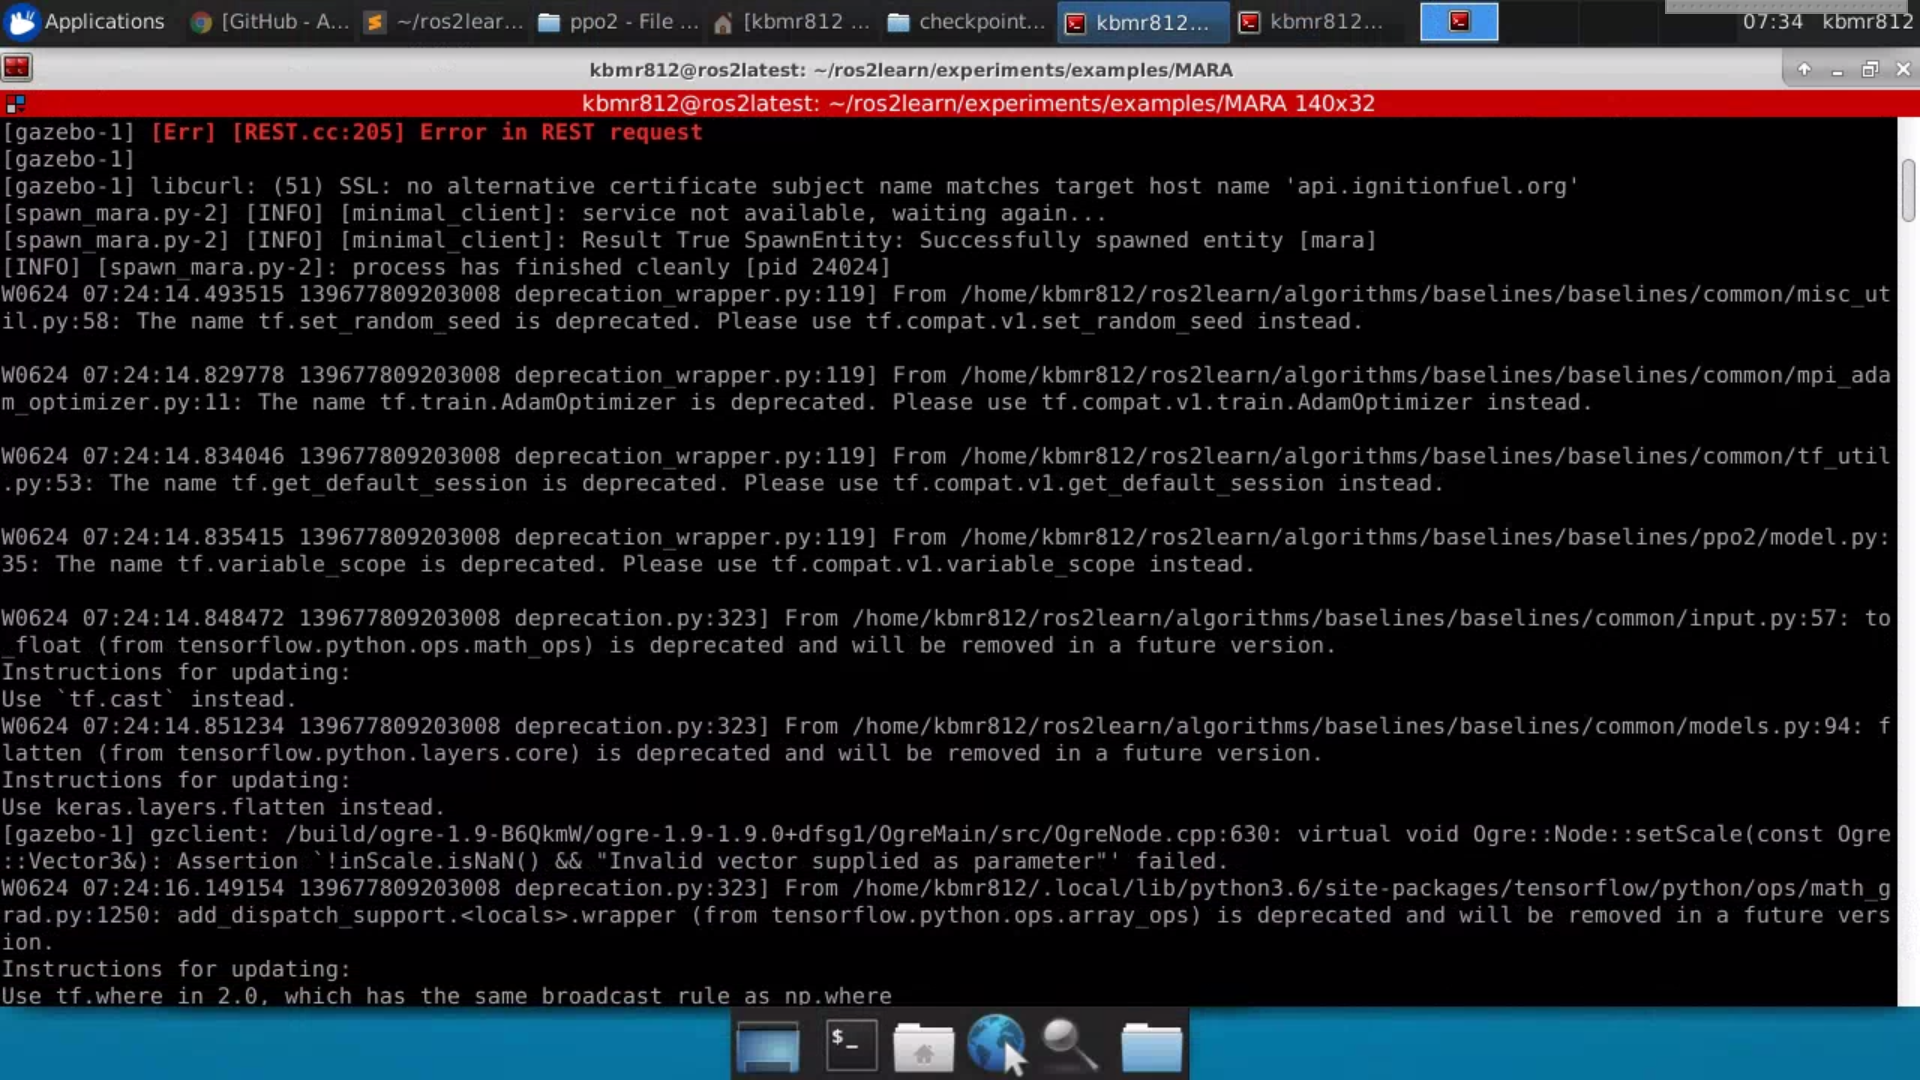
Task: Open the home folder from the dock
Action: [922, 1044]
